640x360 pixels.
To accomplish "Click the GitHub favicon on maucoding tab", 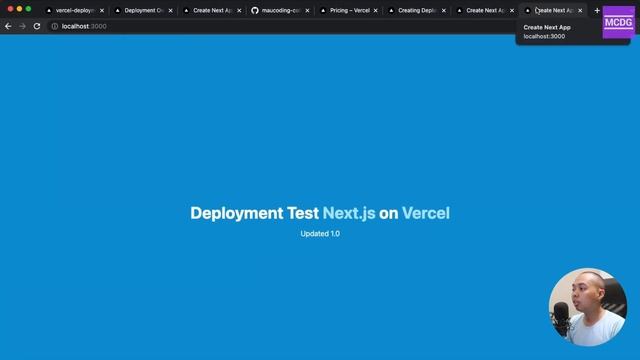I will pyautogui.click(x=255, y=11).
